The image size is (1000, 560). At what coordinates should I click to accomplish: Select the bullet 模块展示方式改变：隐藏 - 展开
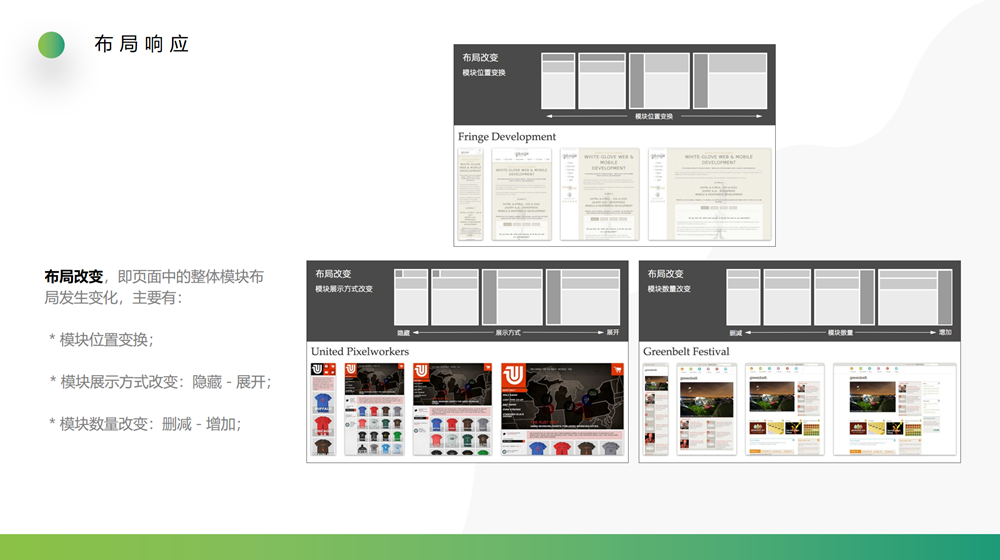(x=160, y=381)
